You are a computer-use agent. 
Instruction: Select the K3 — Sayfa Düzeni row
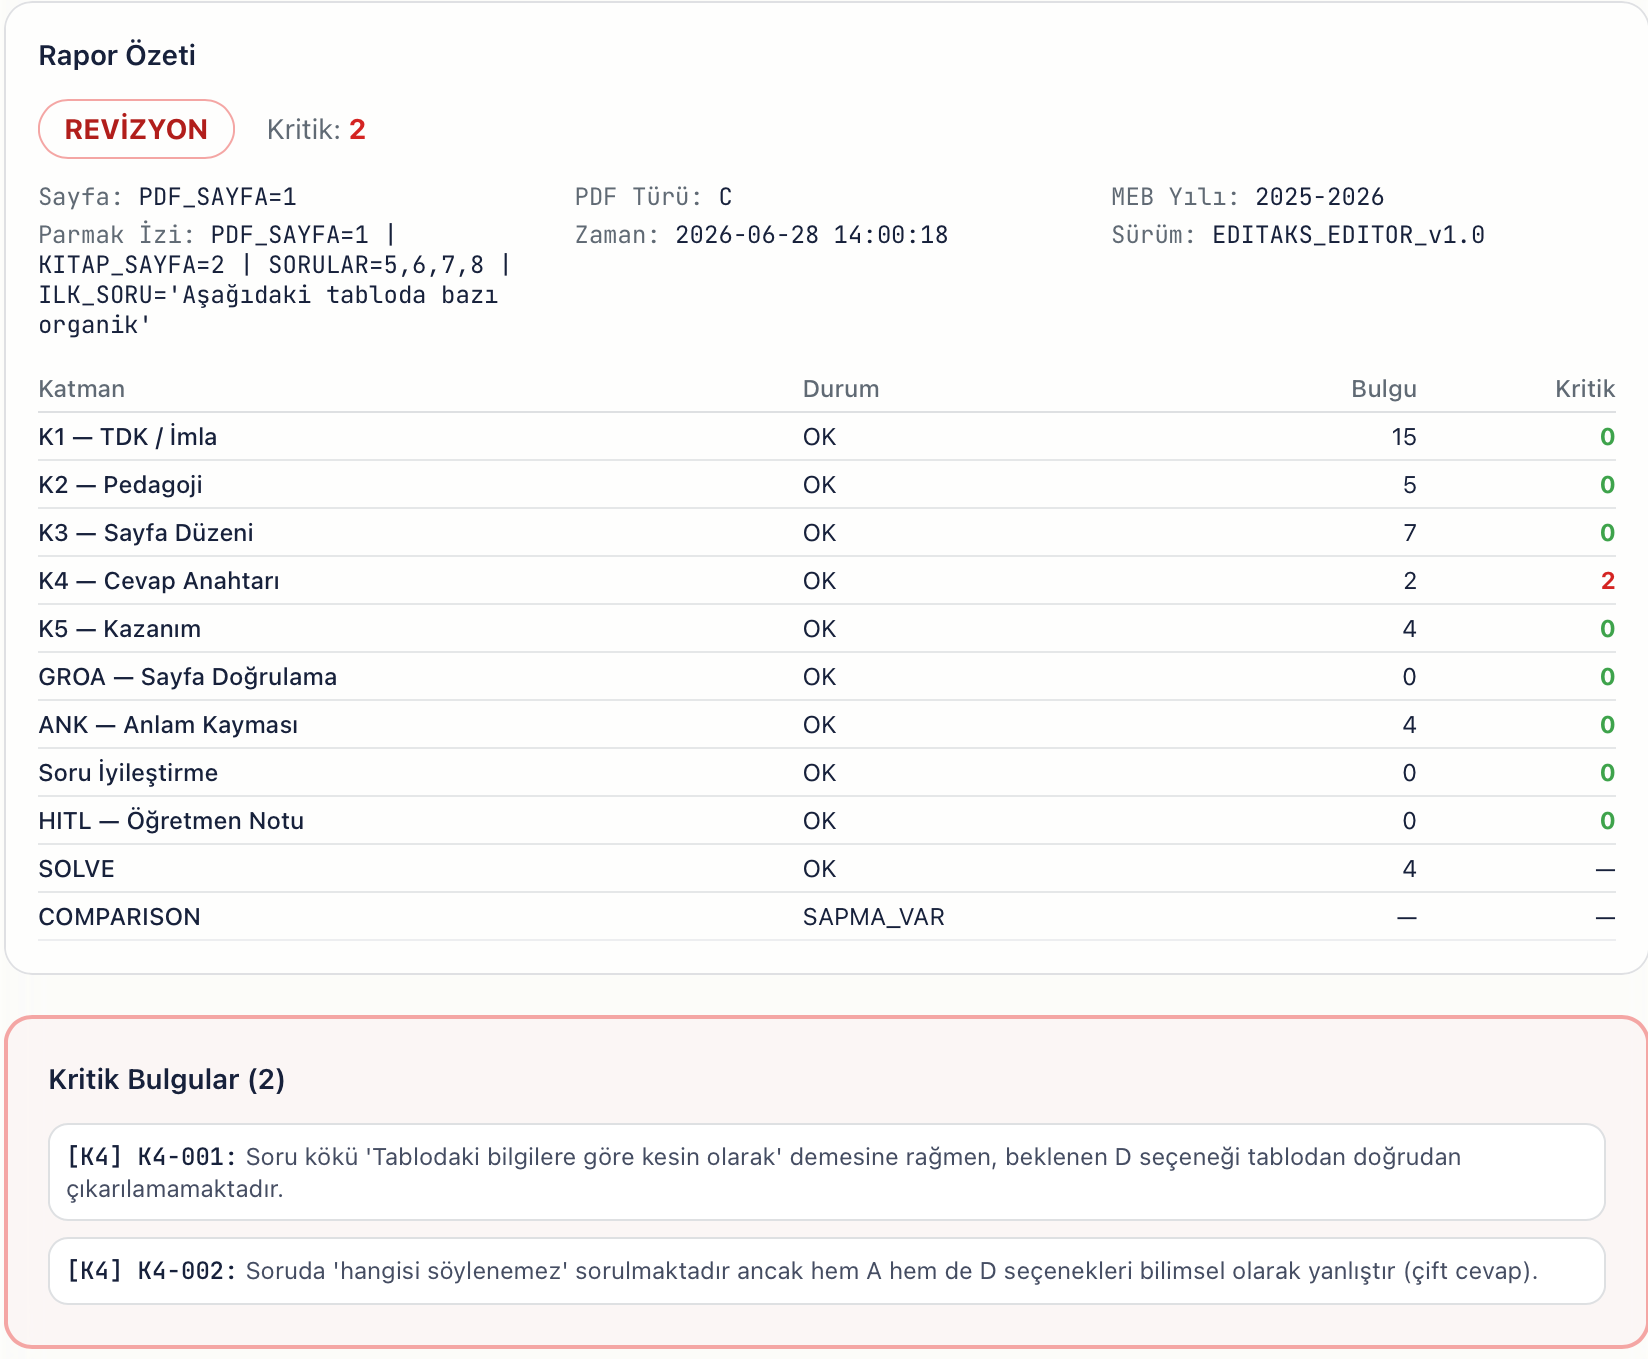coord(827,533)
